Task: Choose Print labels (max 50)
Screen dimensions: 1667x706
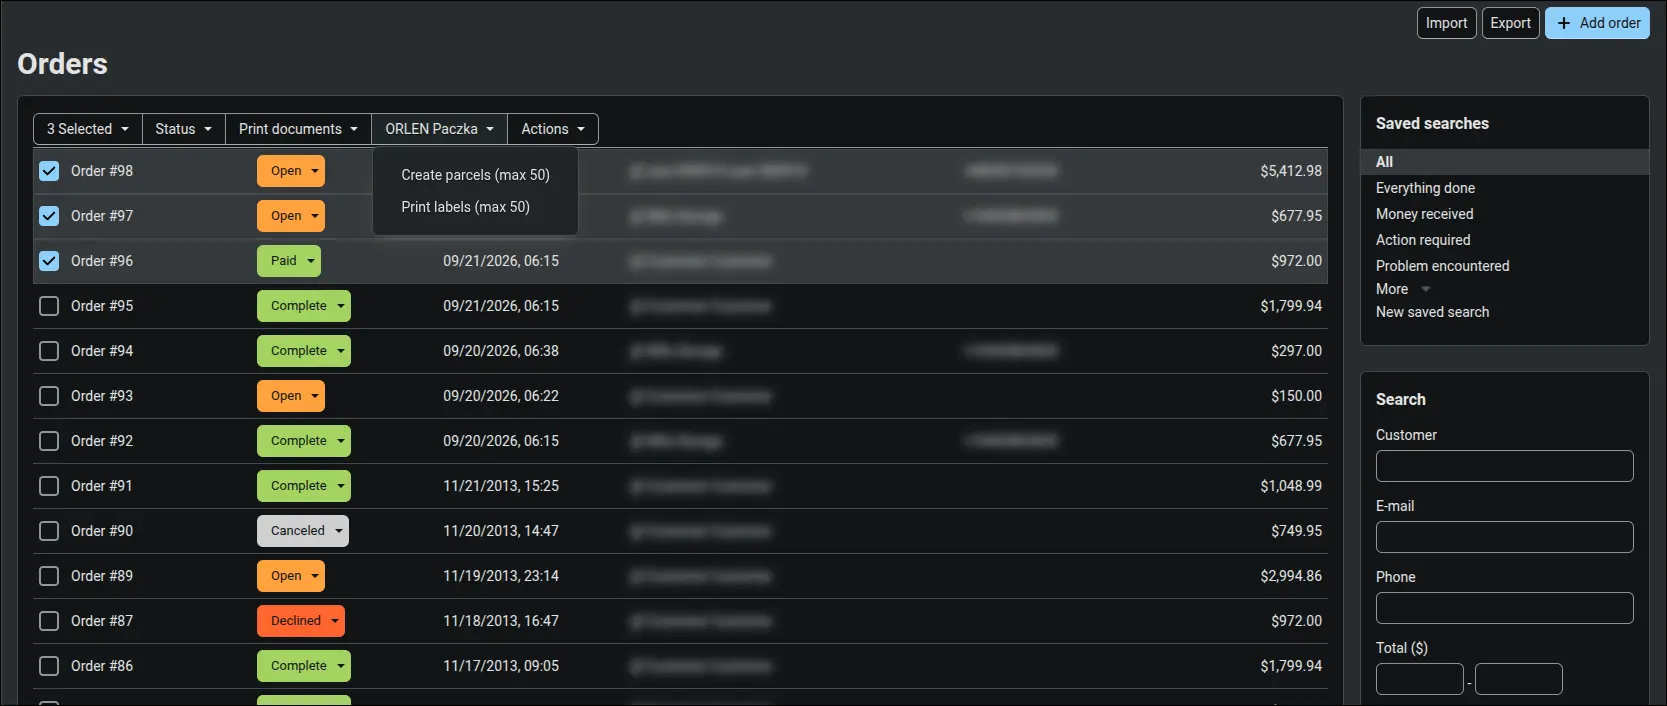Action: coord(466,207)
